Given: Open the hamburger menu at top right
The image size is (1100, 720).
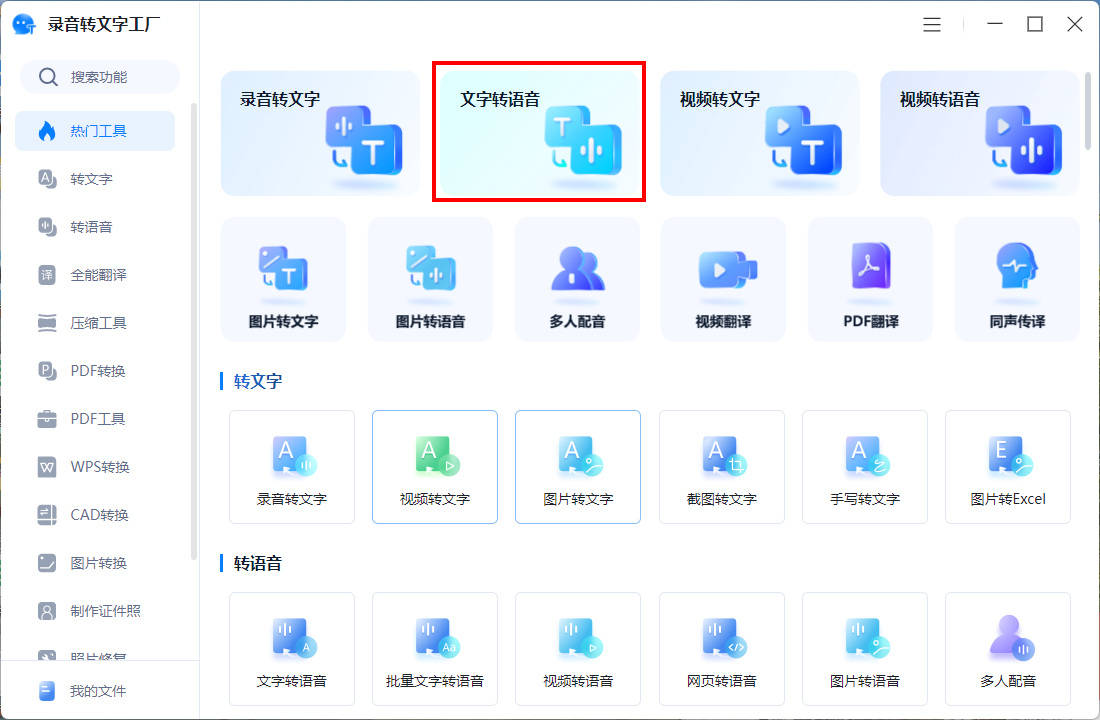Looking at the screenshot, I should pyautogui.click(x=932, y=24).
